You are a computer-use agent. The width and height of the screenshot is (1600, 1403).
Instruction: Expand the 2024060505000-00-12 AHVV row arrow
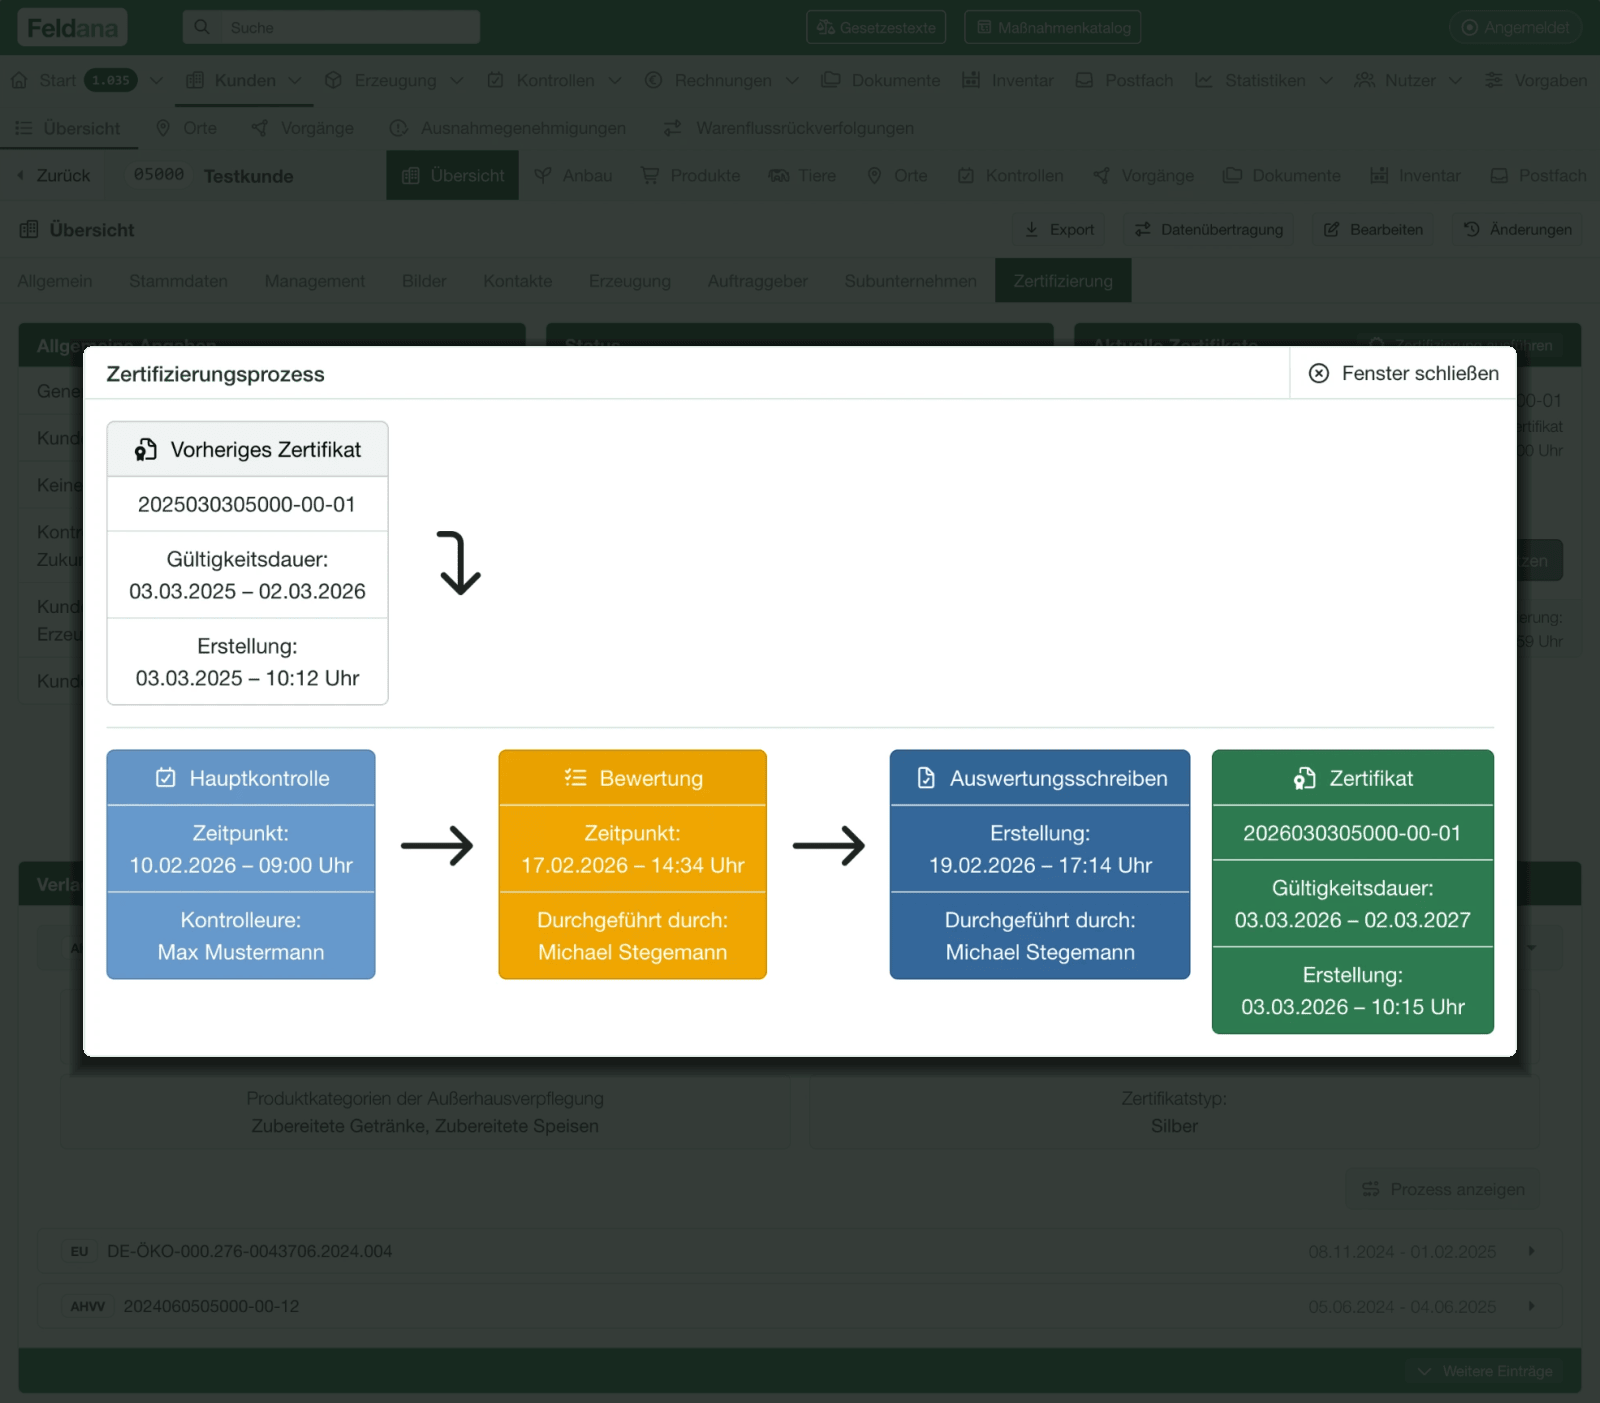coord(1531,1306)
